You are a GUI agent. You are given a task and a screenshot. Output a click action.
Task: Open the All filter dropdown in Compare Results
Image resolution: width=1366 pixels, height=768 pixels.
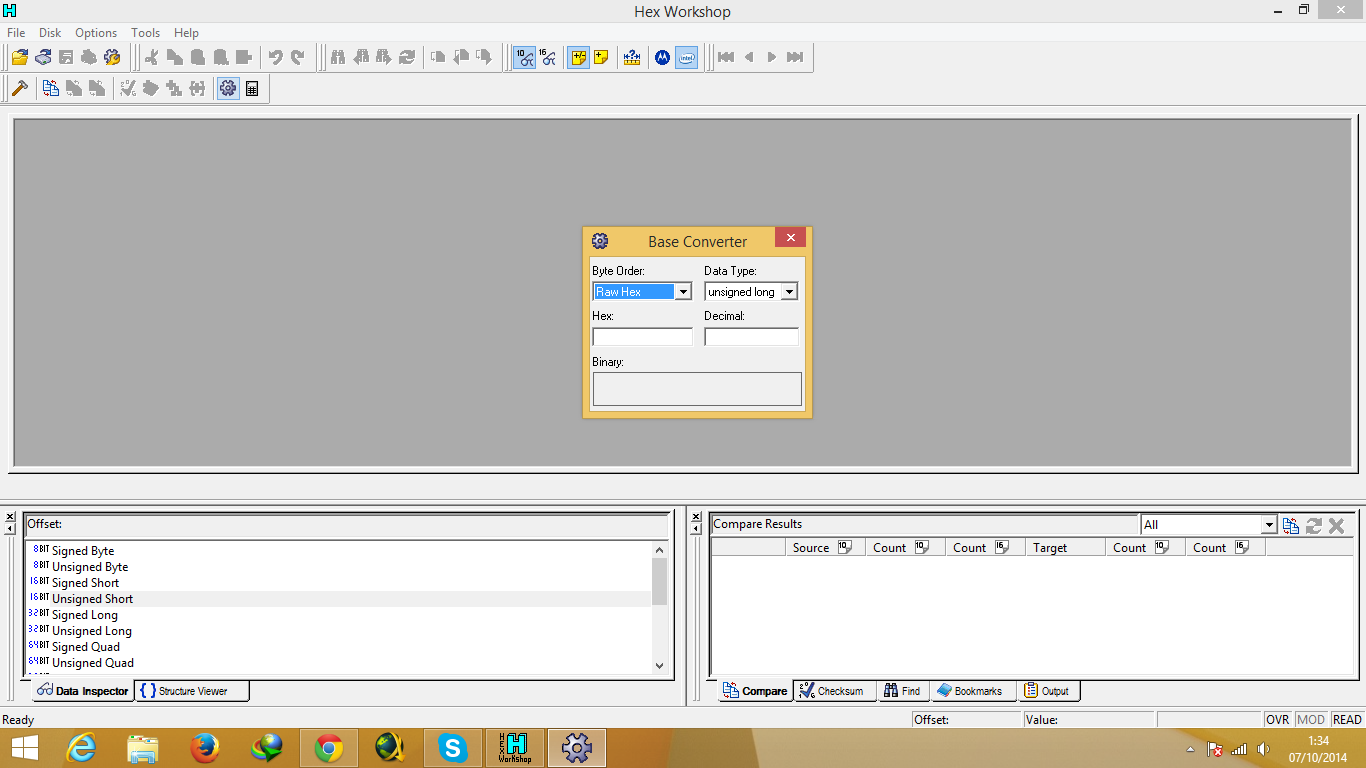[1209, 524]
